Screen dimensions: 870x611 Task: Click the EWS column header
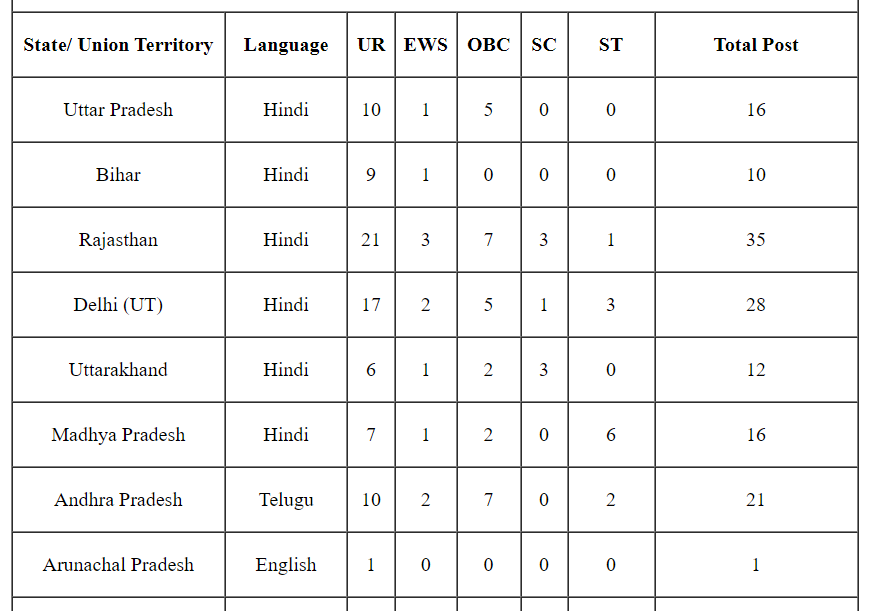426,44
